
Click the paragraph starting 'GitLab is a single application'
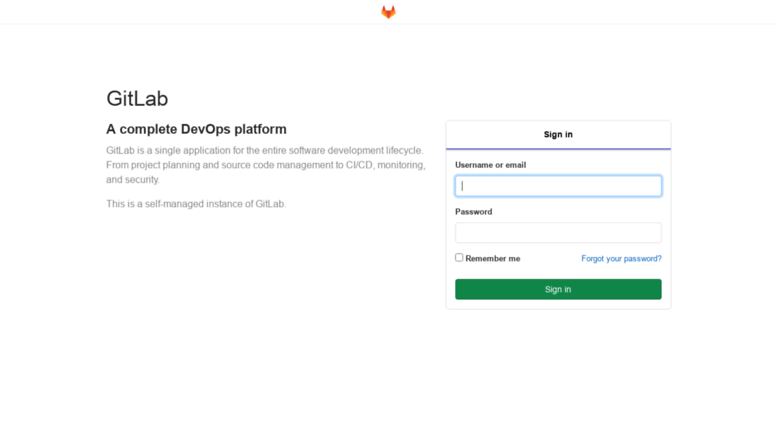pyautogui.click(x=266, y=165)
